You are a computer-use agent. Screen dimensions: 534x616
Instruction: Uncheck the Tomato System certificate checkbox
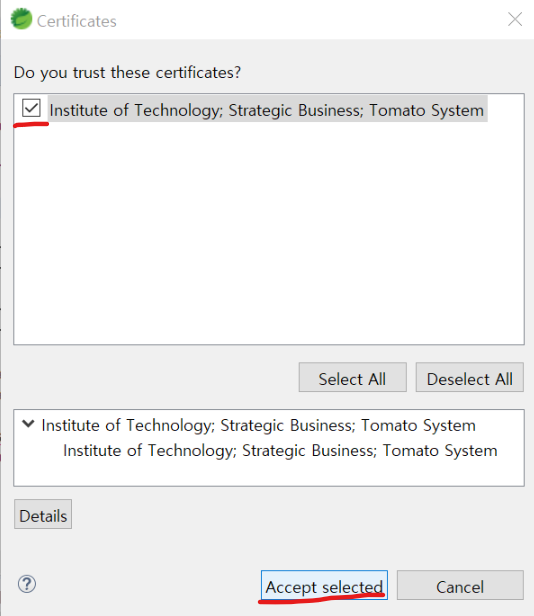31,108
